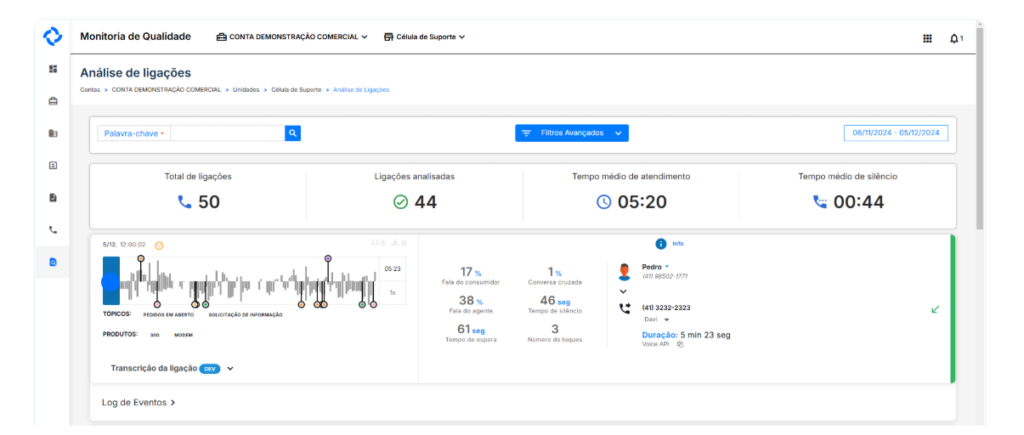Click the Info icon on call card
Viewport: 1024px width, 435px height.
coord(661,244)
